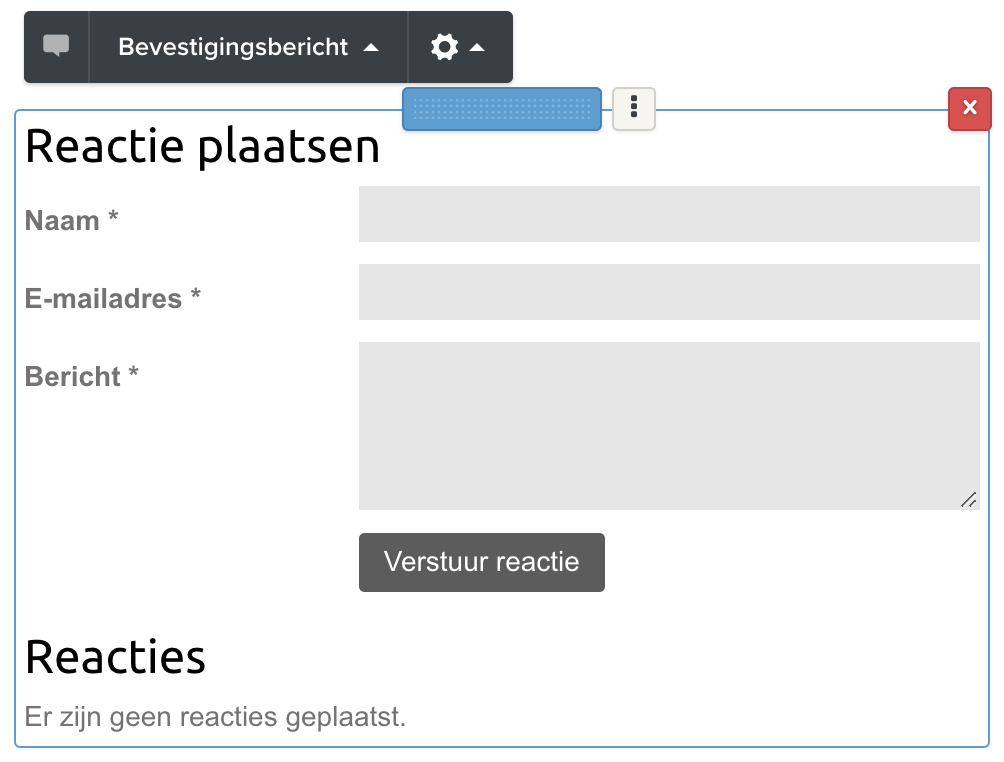Click the blue dotted drag handle

coord(501,108)
